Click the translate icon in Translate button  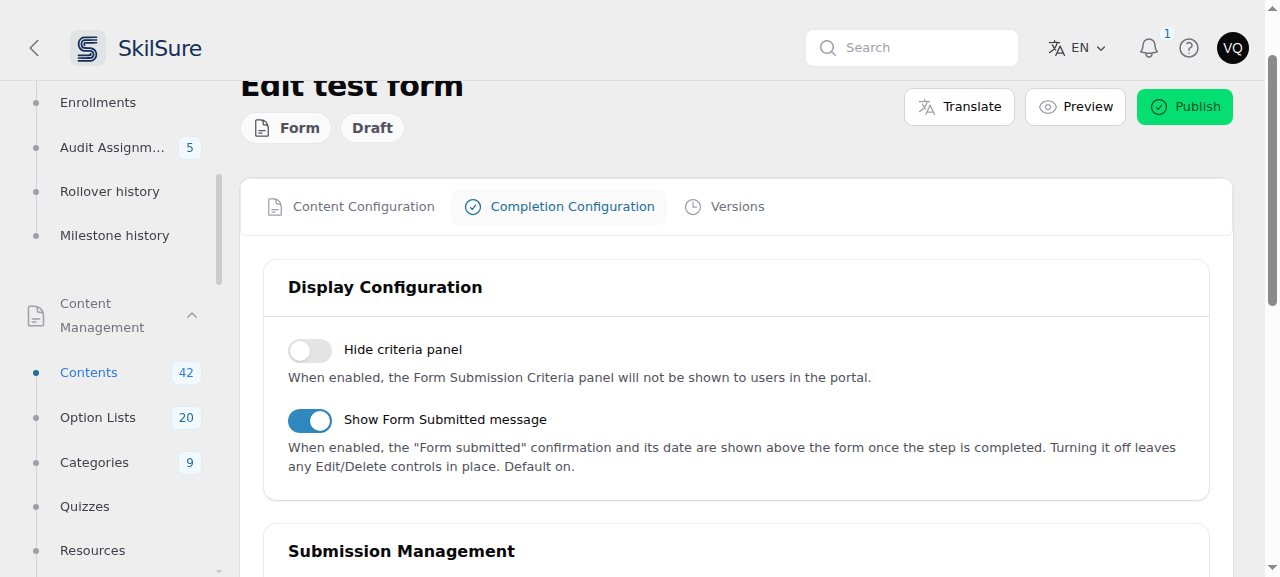click(x=927, y=107)
